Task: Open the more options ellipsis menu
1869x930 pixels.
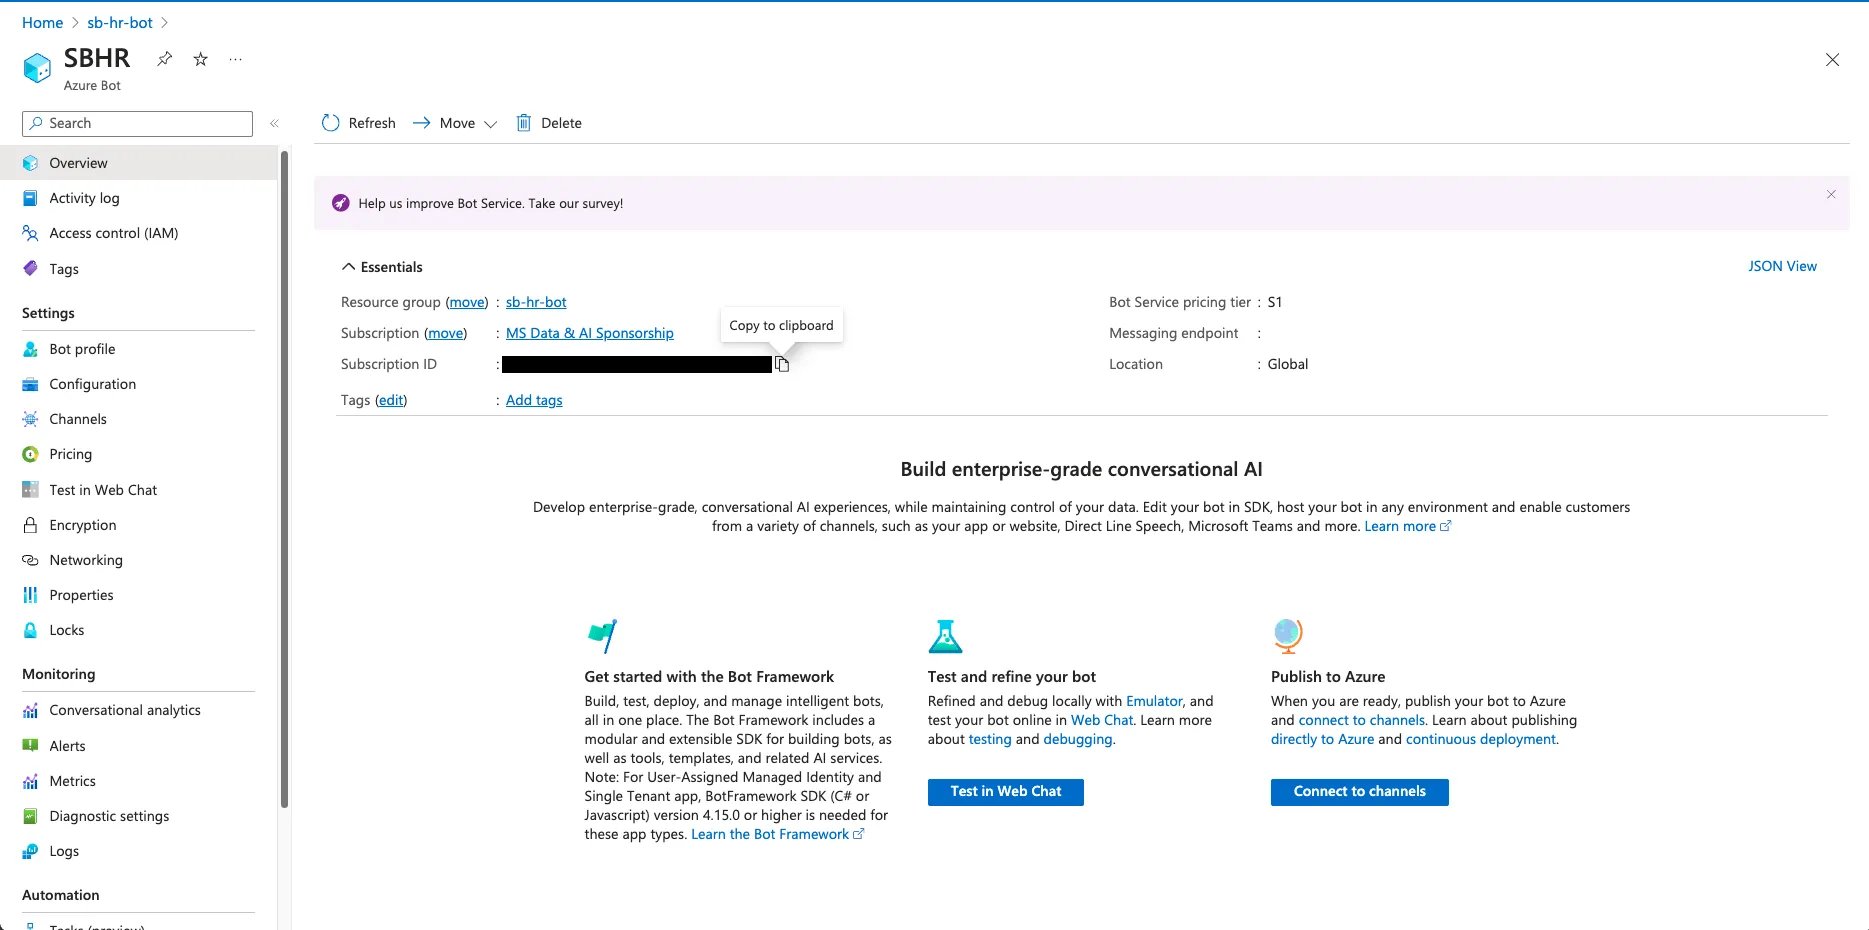Action: tap(236, 59)
